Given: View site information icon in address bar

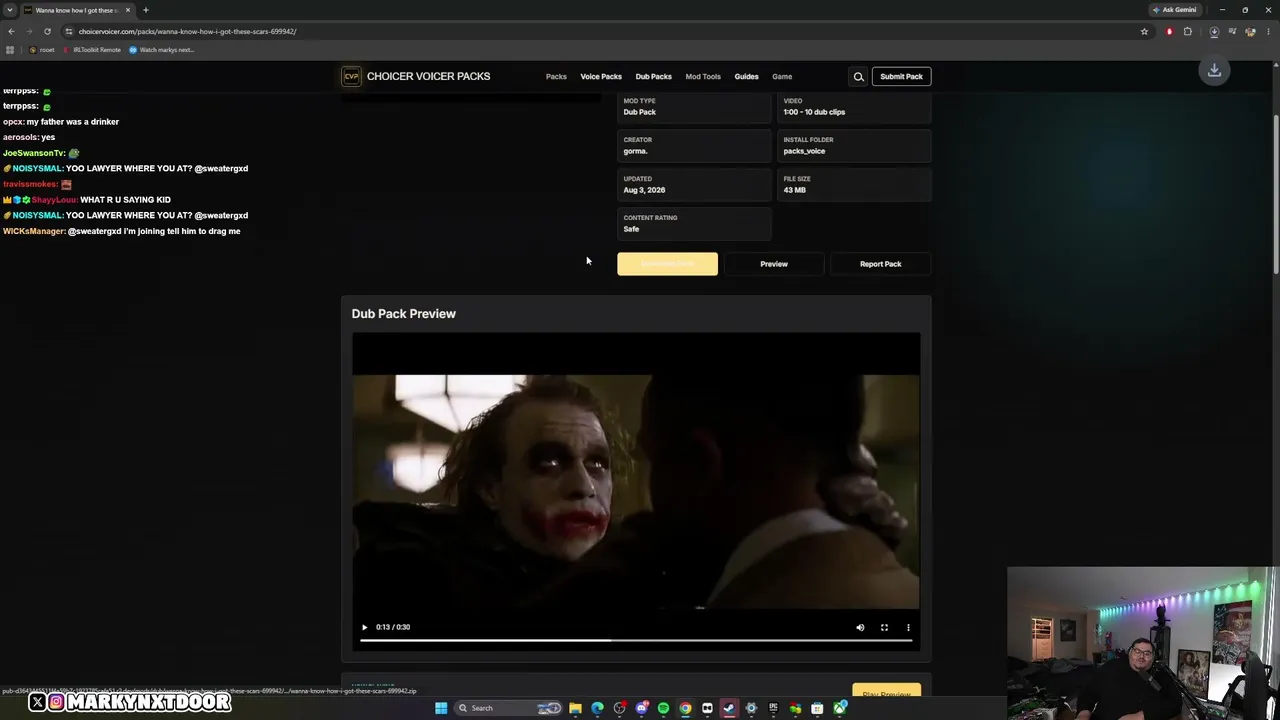Looking at the screenshot, I should point(69,31).
